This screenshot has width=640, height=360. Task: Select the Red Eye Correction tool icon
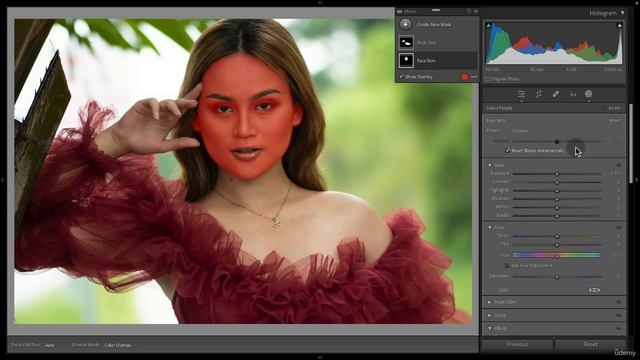coord(573,94)
